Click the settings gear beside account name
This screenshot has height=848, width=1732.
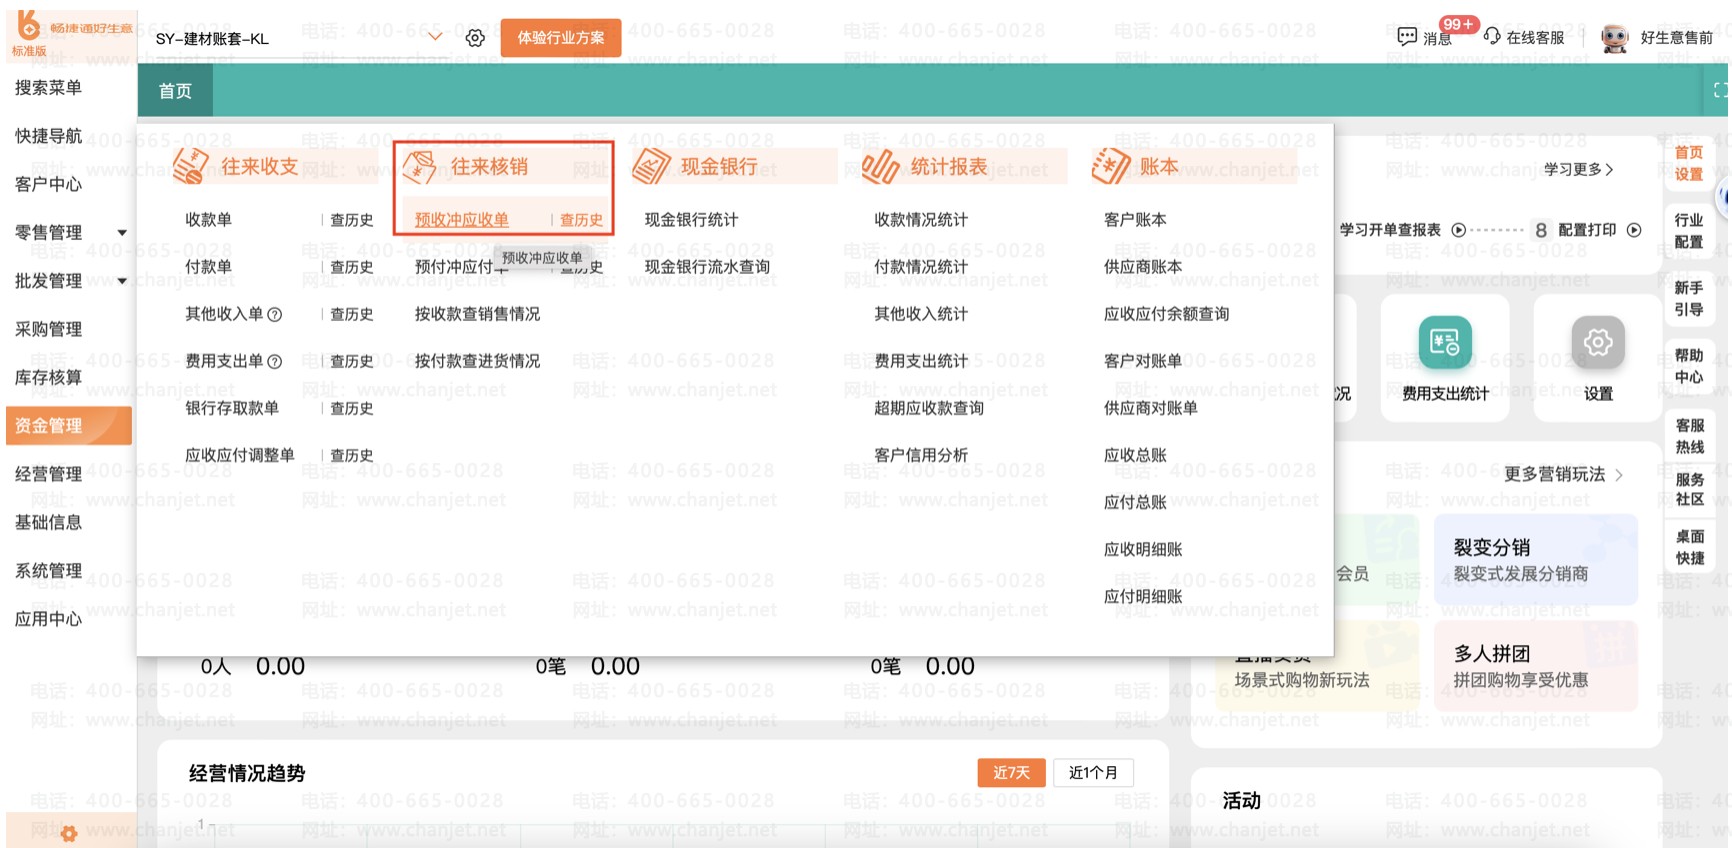click(x=475, y=38)
